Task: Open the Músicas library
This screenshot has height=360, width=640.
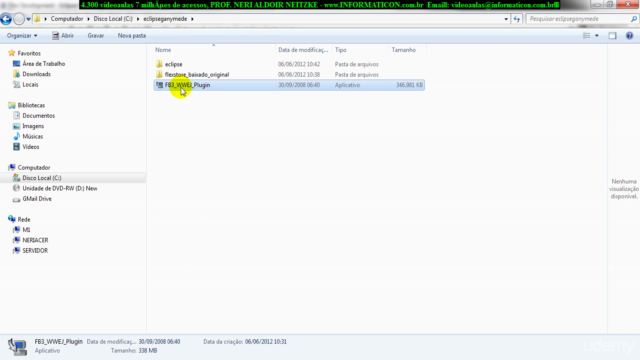Action: 33,136
